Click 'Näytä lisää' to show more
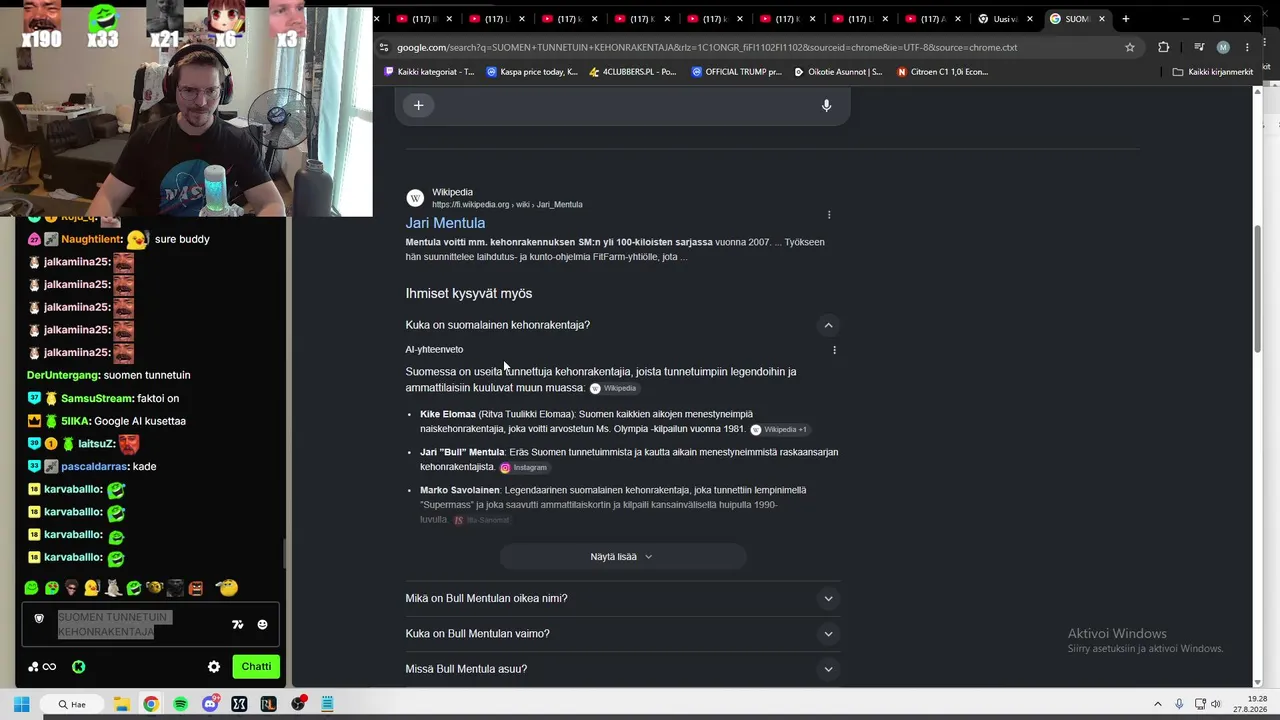1280x720 pixels. point(622,557)
